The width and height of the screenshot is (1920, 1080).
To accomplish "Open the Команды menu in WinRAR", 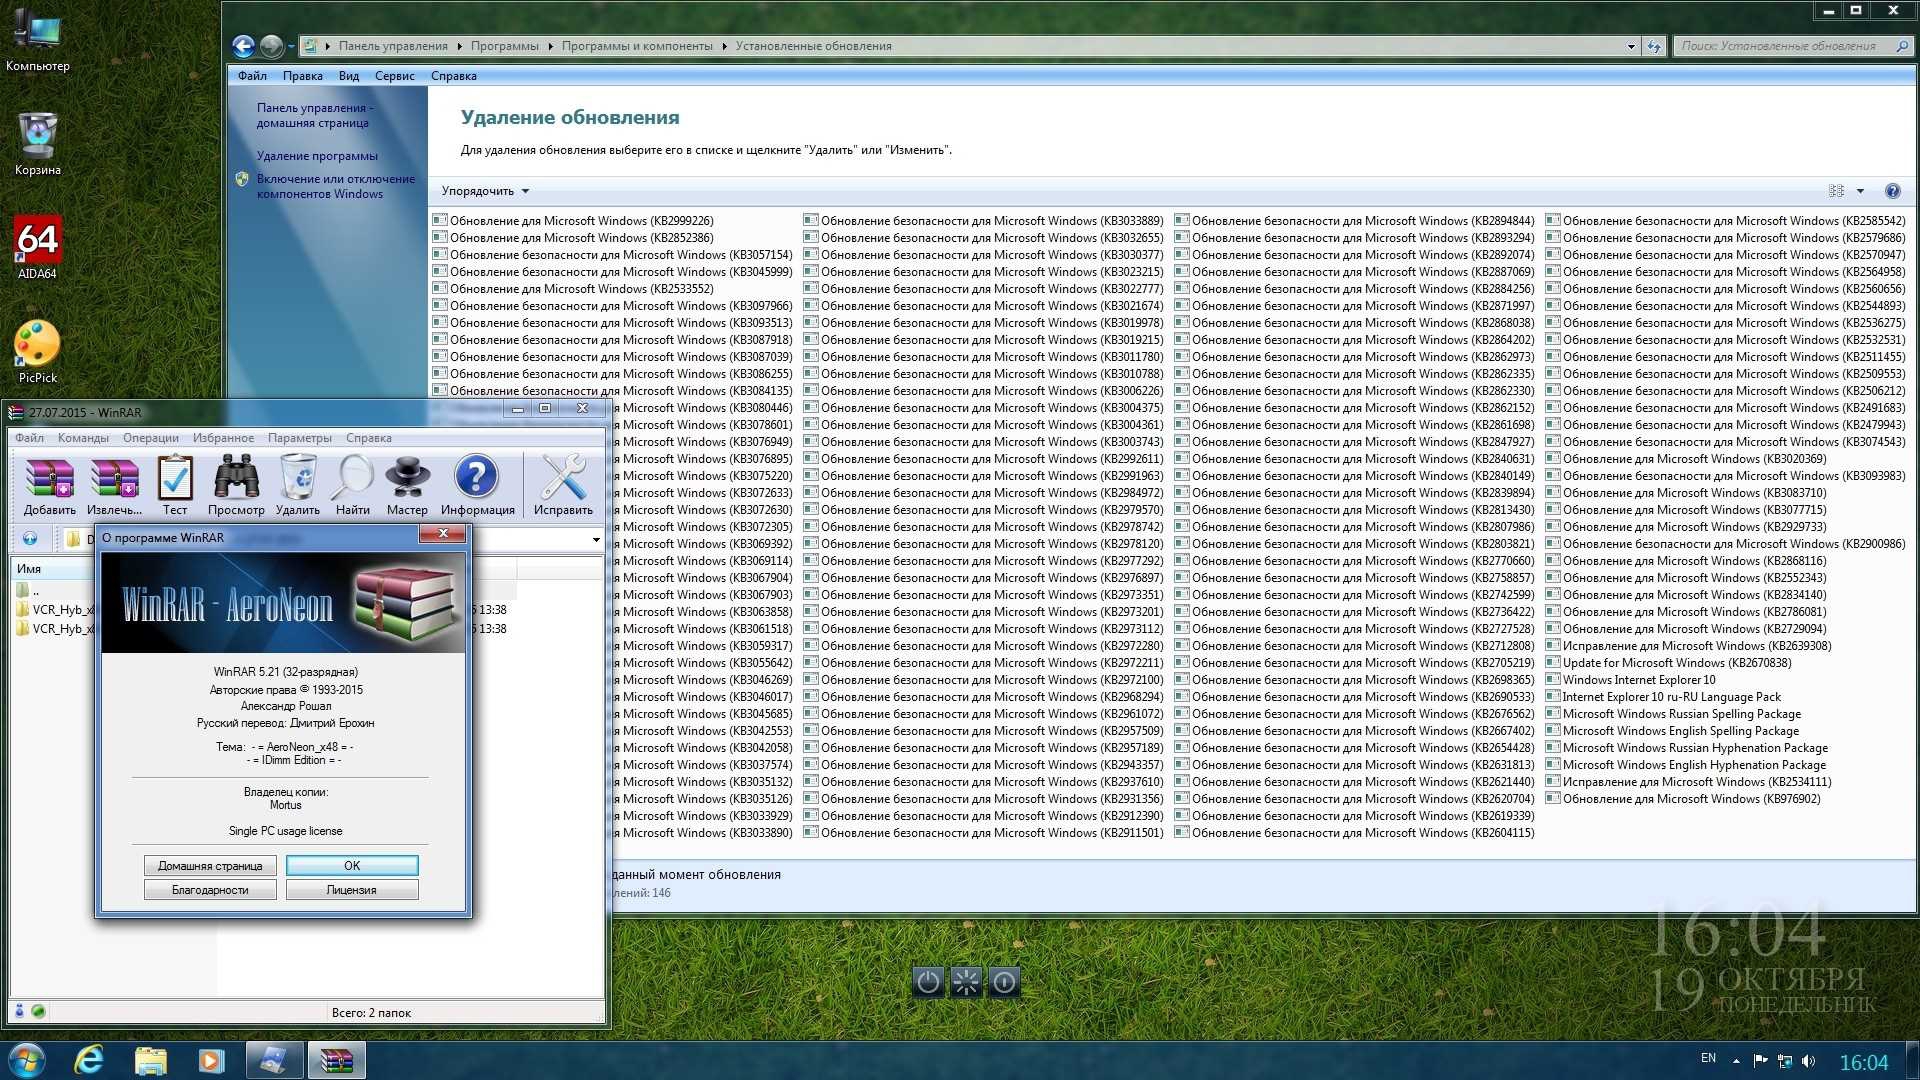I will tap(83, 438).
